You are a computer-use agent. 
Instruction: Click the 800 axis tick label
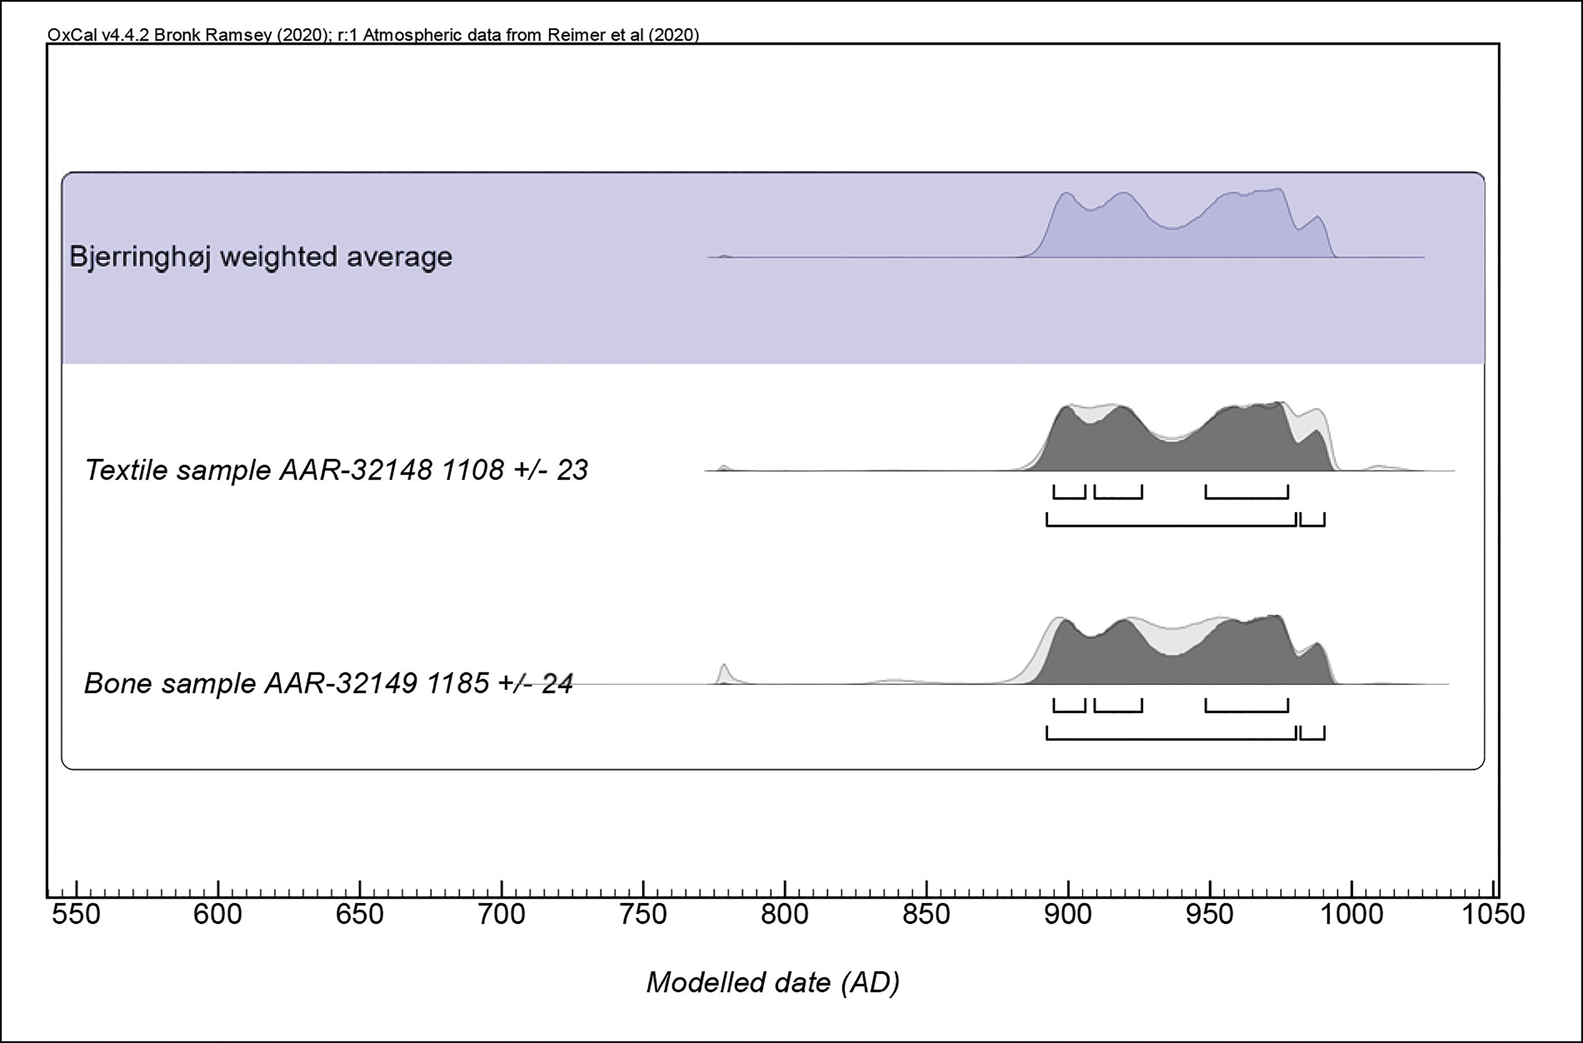[785, 914]
